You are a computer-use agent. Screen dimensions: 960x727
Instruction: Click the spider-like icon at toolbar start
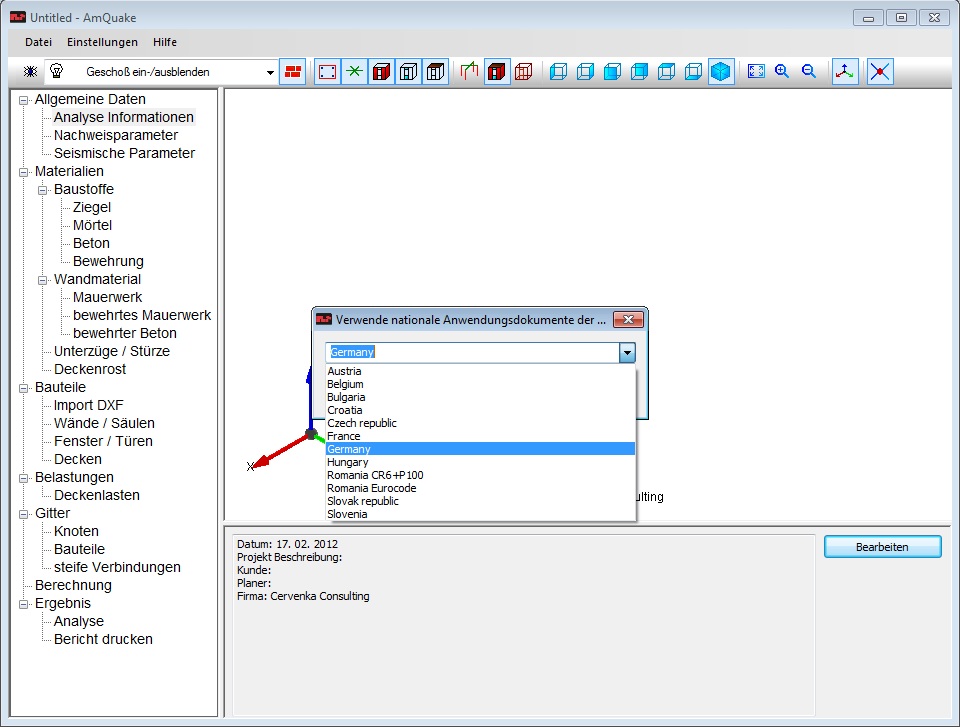coord(30,72)
